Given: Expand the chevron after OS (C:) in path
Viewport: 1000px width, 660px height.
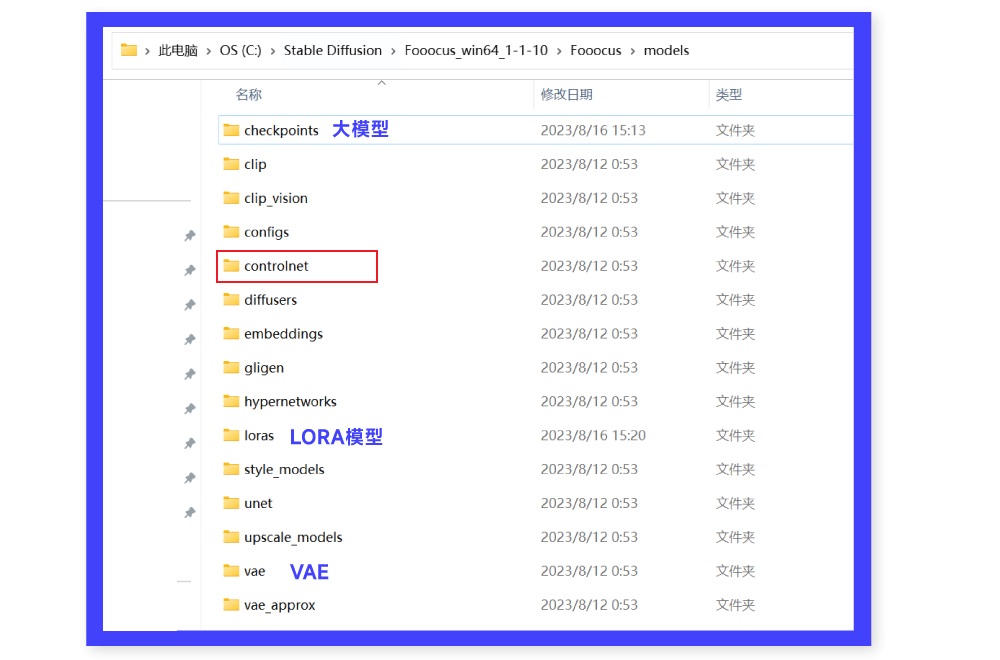Looking at the screenshot, I should [x=272, y=51].
